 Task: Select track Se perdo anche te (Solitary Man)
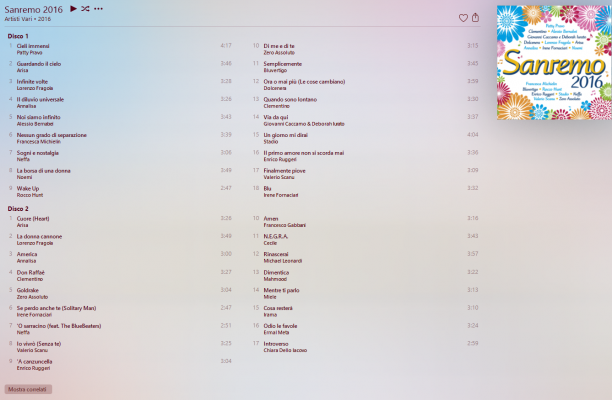point(56,308)
